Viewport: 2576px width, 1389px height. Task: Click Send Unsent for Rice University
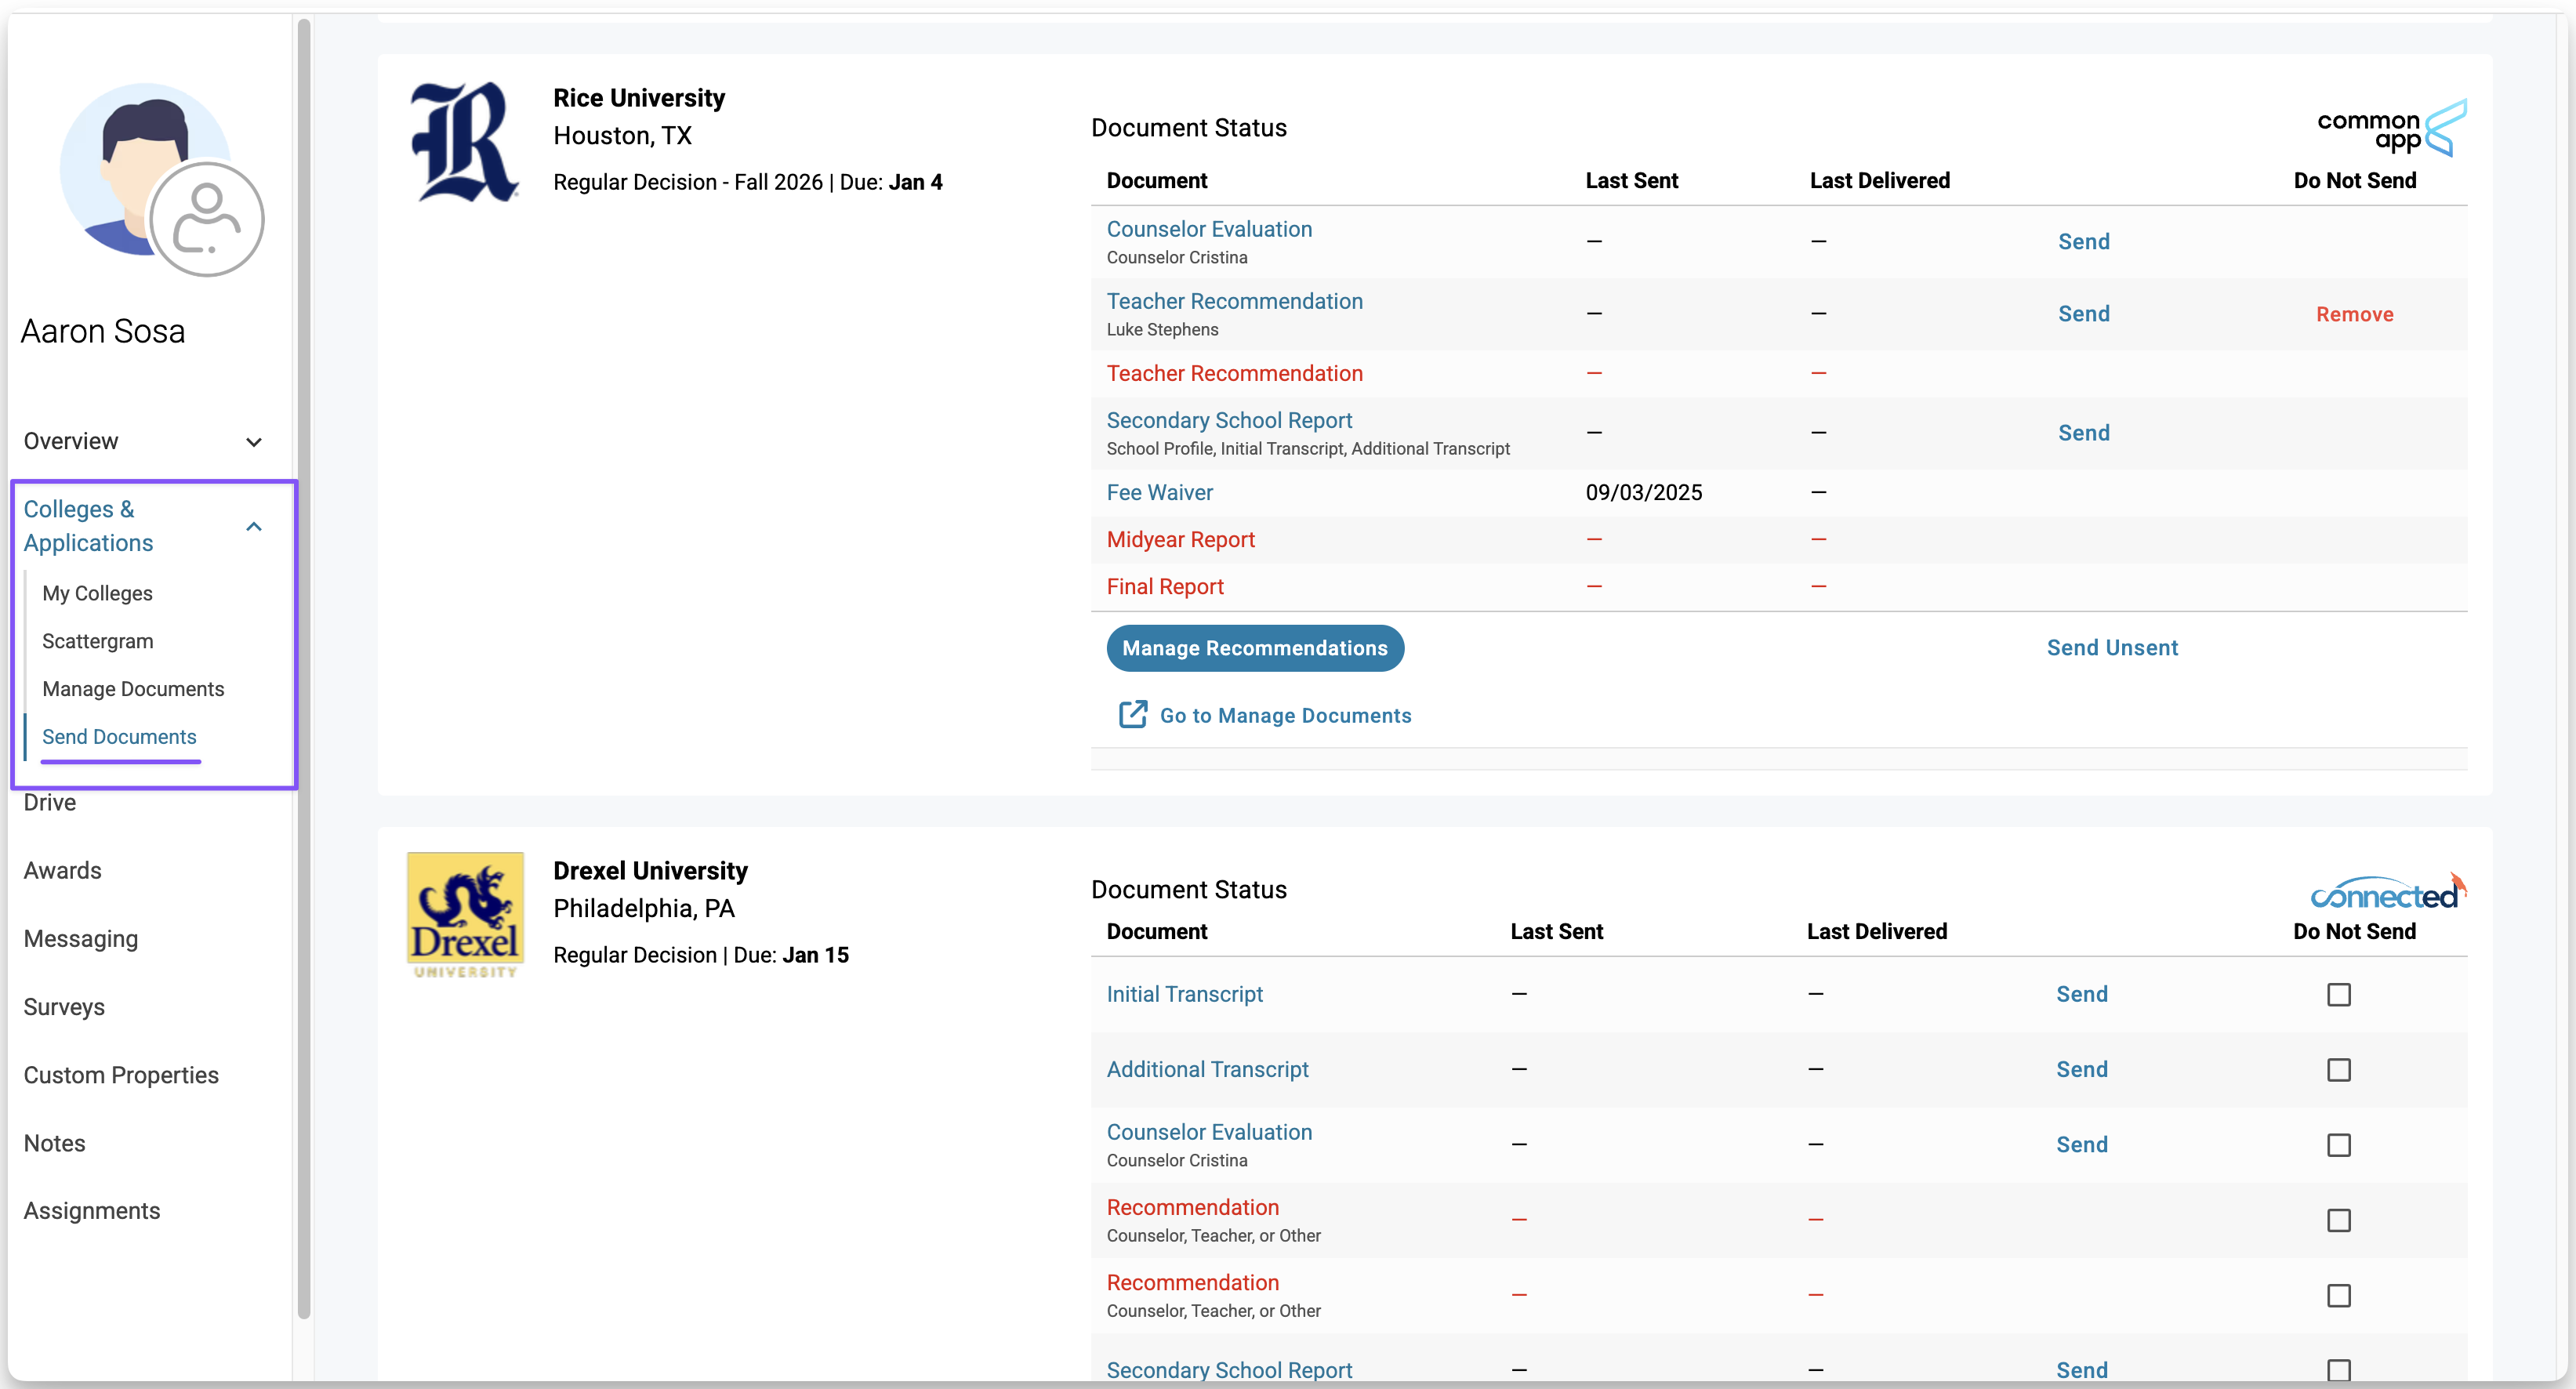pyautogui.click(x=2112, y=647)
